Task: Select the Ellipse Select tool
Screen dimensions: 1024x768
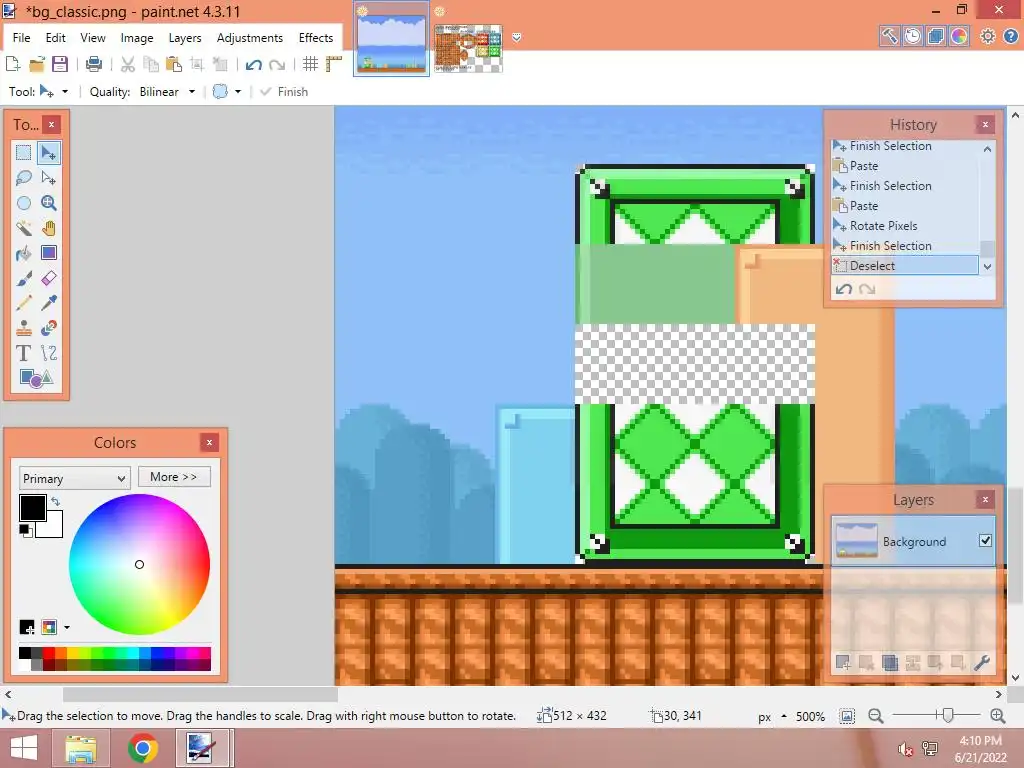Action: [x=24, y=203]
